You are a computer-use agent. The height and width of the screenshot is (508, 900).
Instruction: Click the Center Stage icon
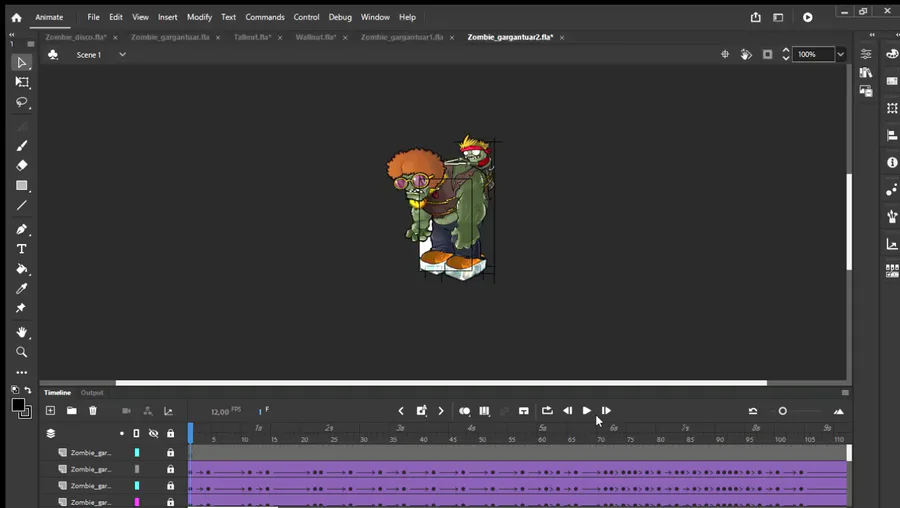725,54
